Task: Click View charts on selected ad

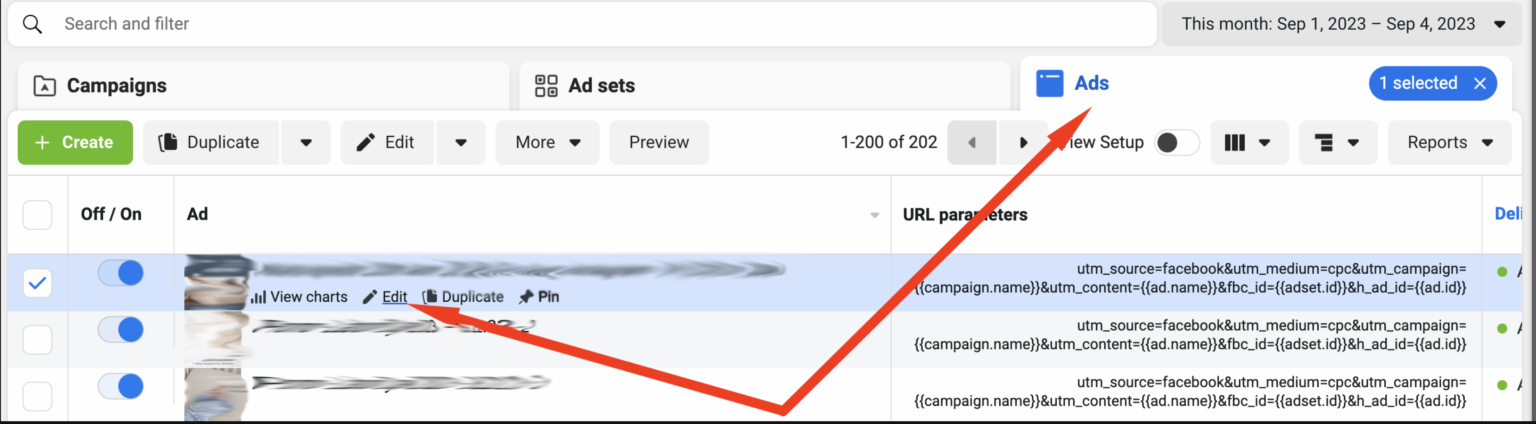Action: (298, 297)
